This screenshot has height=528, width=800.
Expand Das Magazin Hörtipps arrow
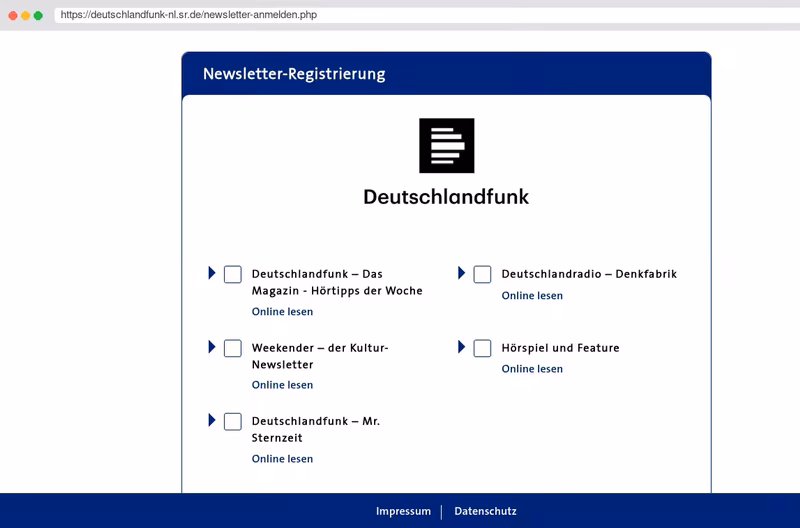(212, 273)
